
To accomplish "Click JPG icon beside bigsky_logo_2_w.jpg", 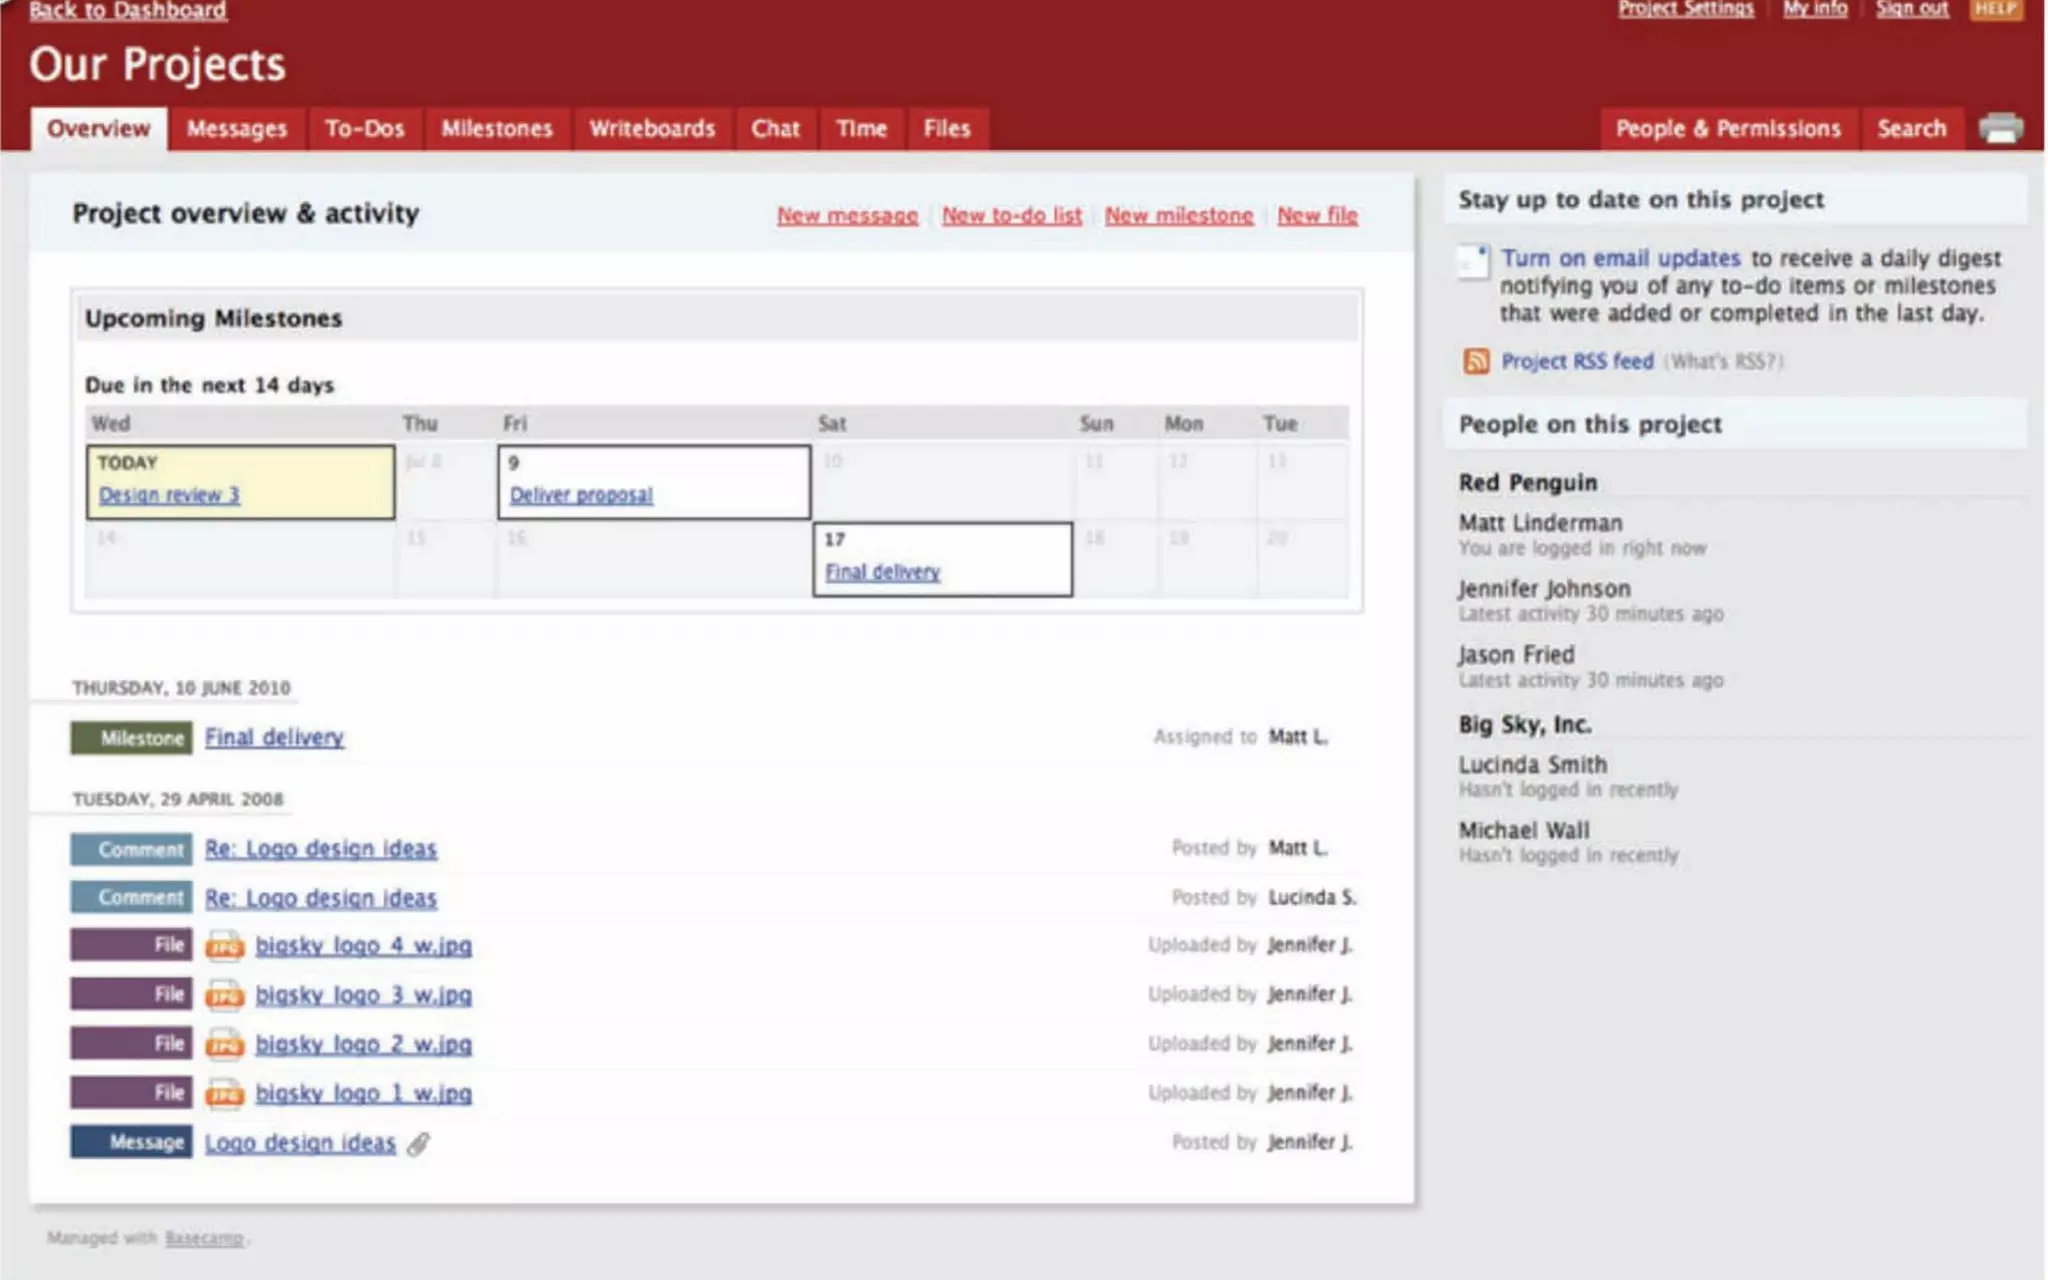I will click(x=224, y=1044).
